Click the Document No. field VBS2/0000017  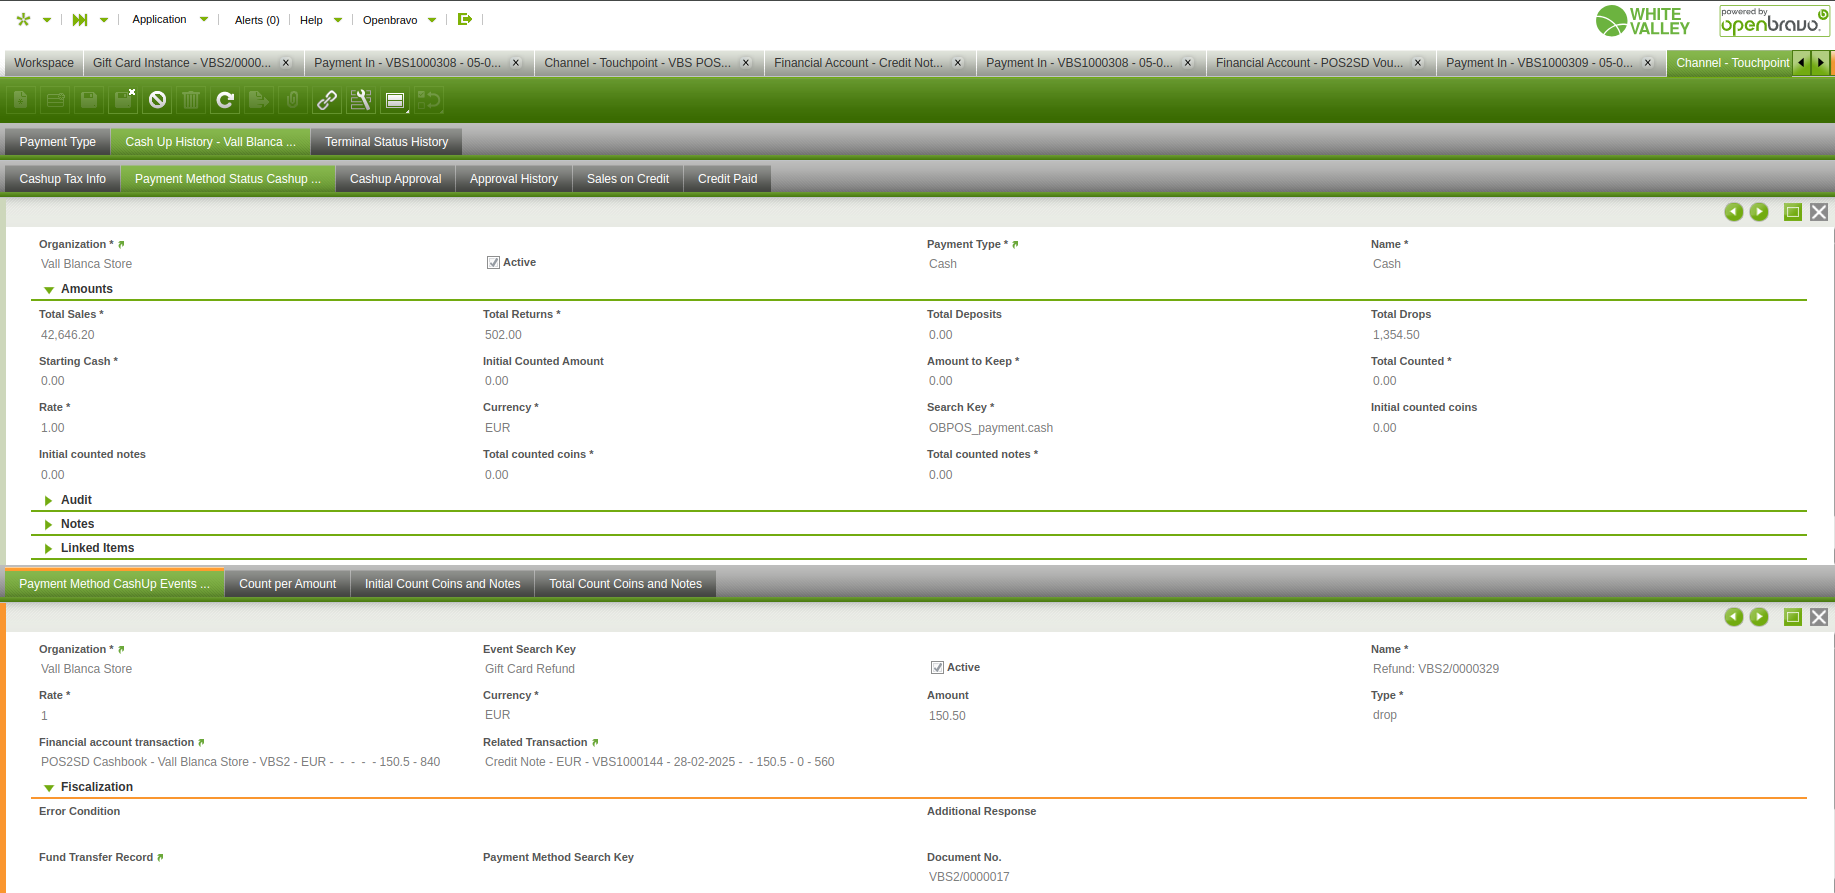click(969, 877)
